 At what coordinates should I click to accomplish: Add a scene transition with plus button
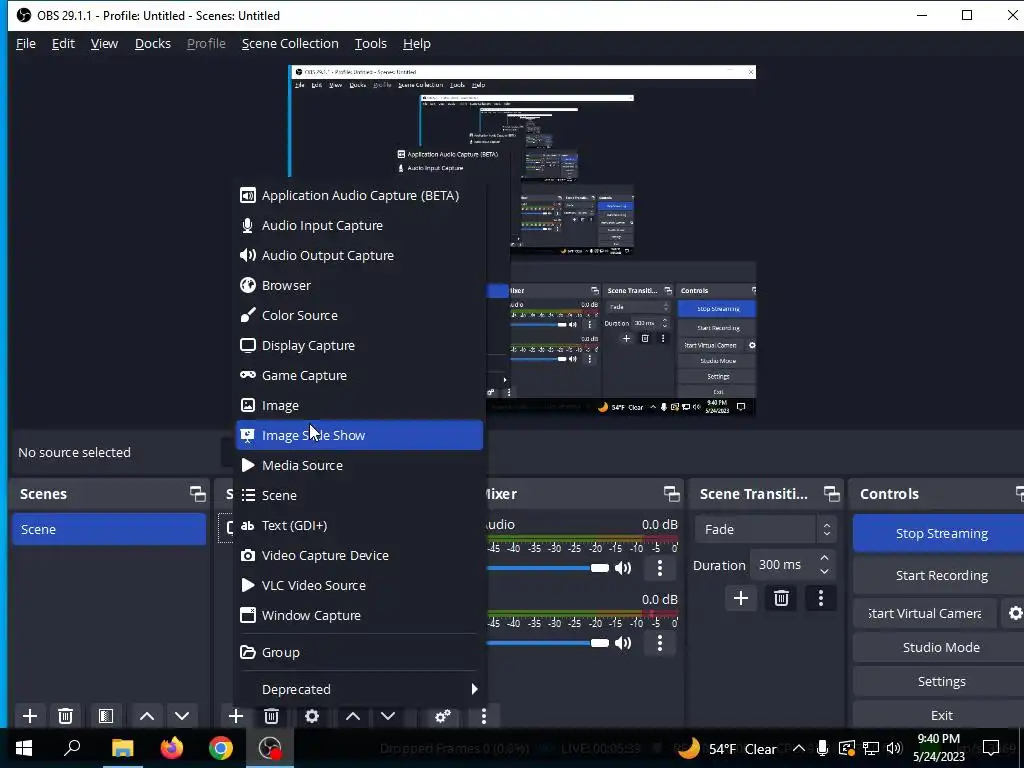741,598
